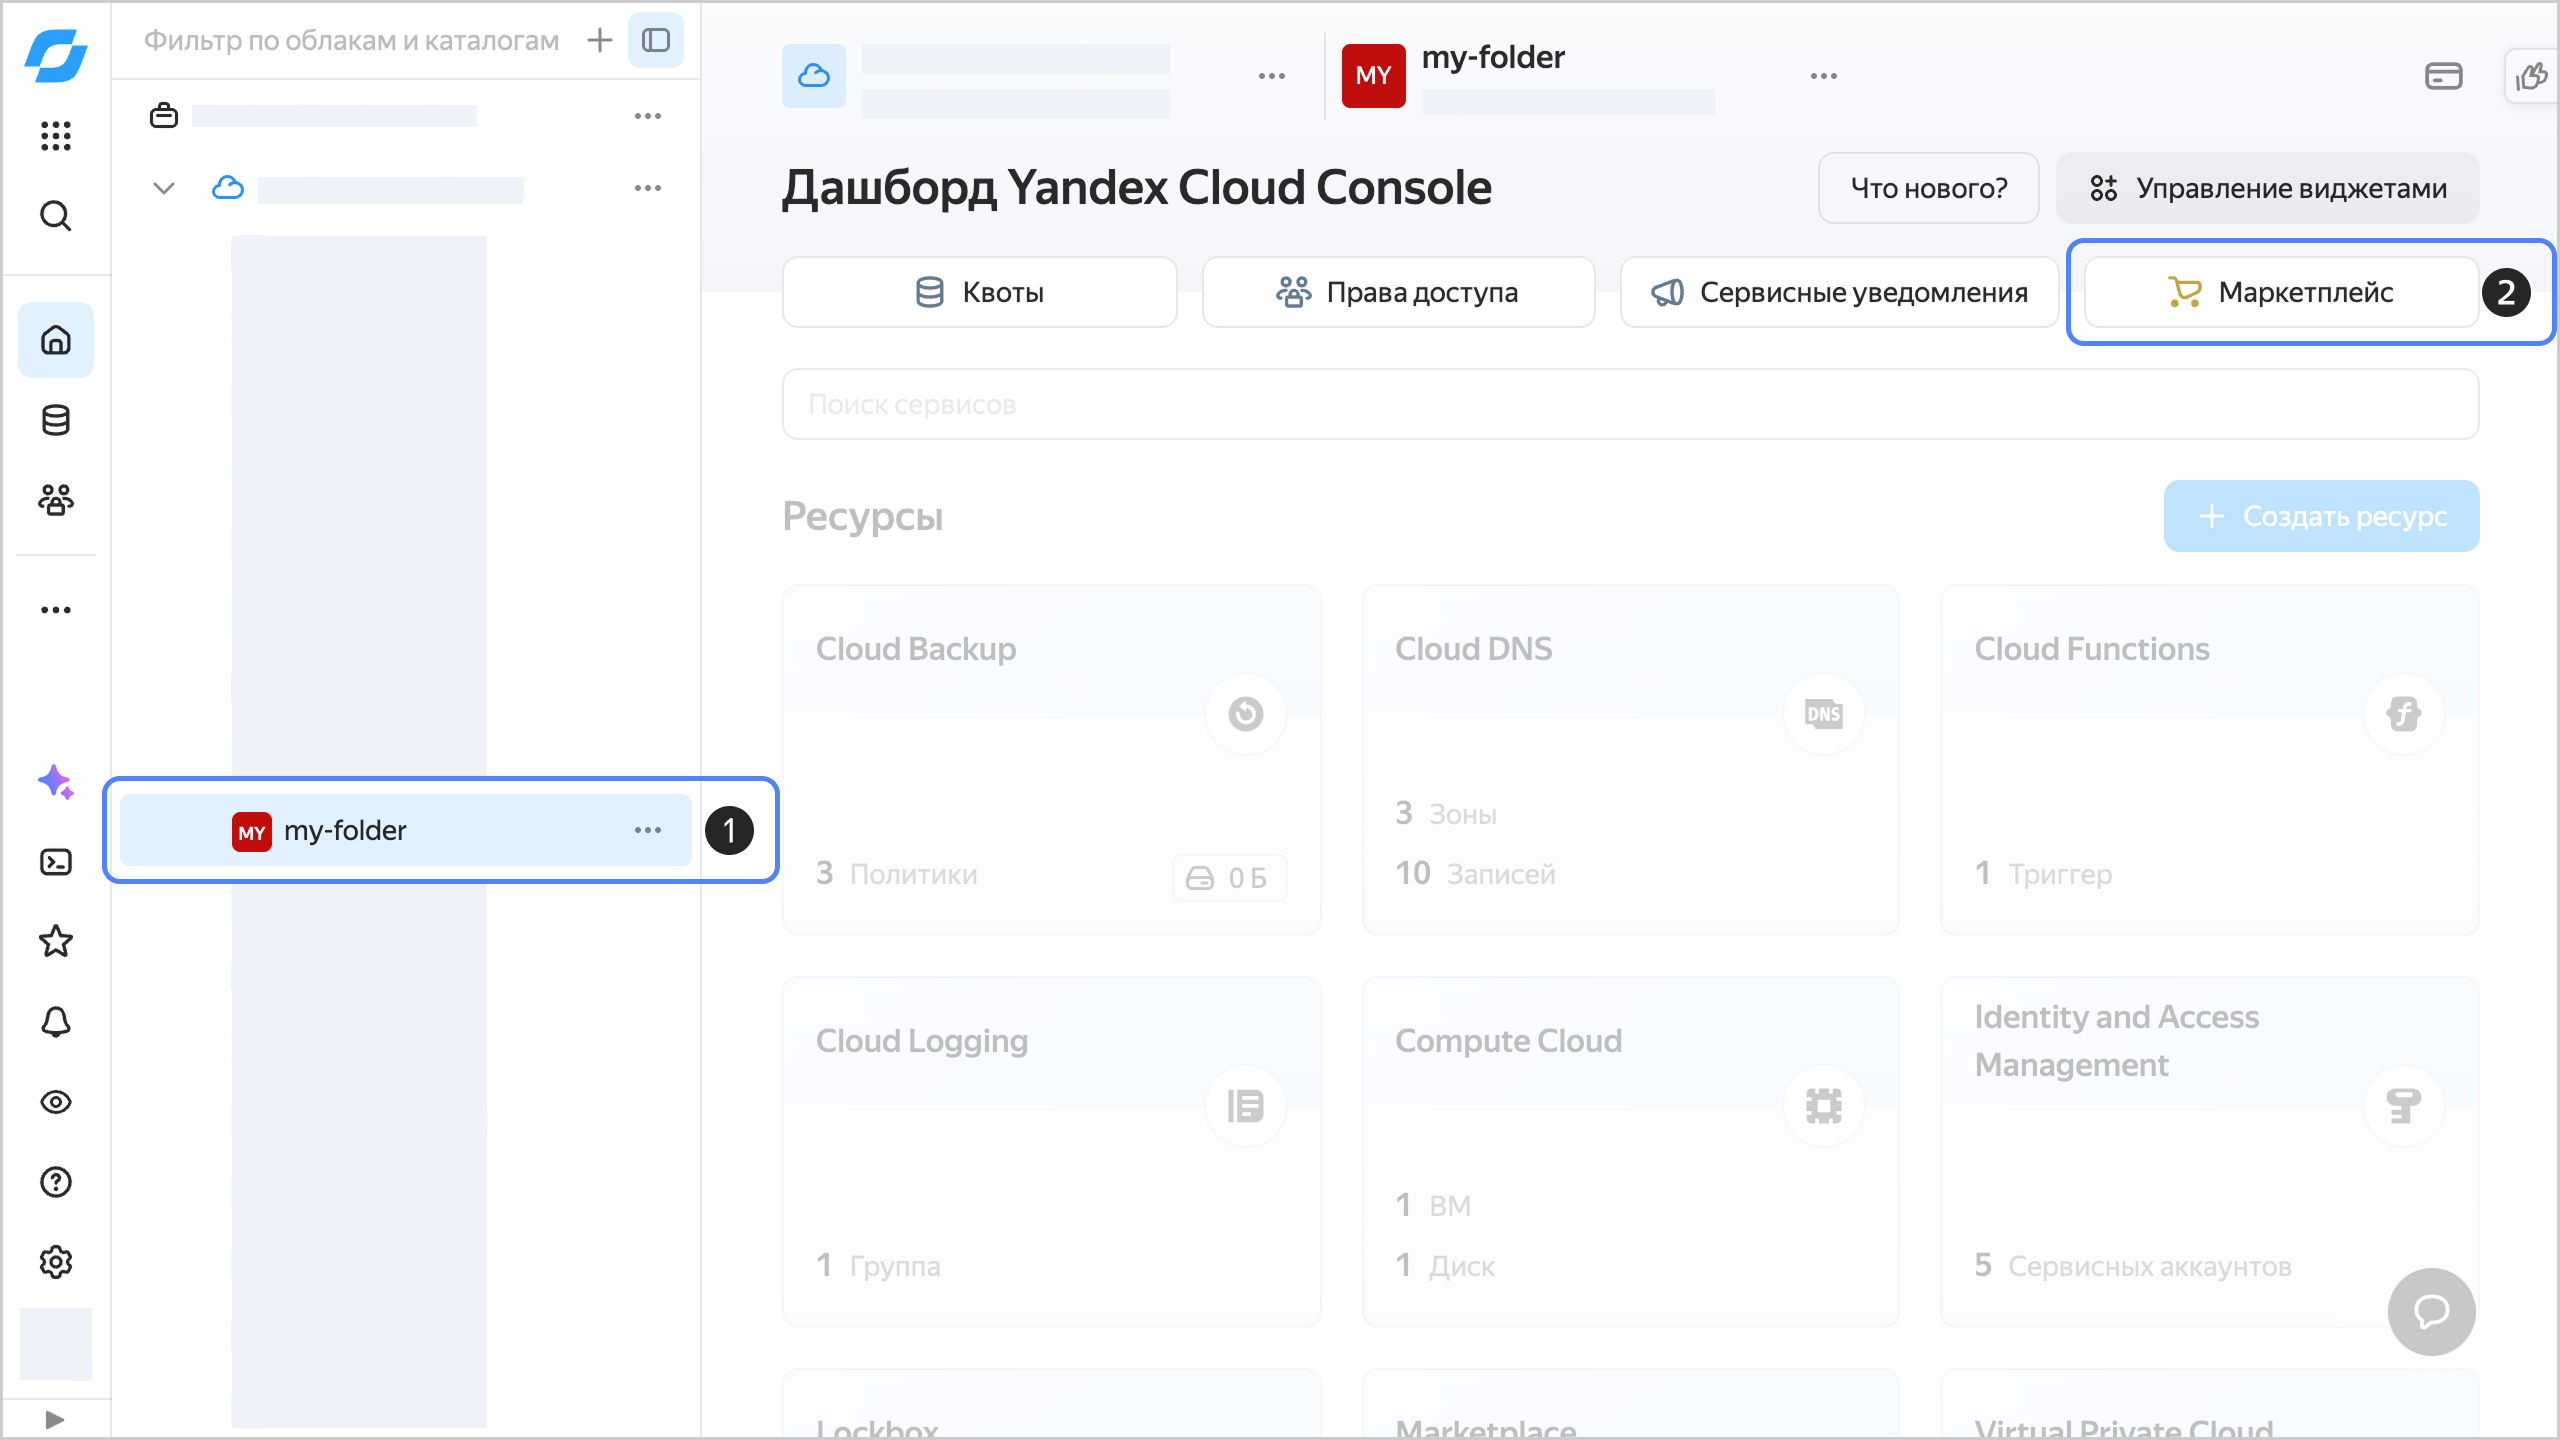Click the Cloud Functions round icon
This screenshot has height=1440, width=2560.
pyautogui.click(x=2404, y=714)
